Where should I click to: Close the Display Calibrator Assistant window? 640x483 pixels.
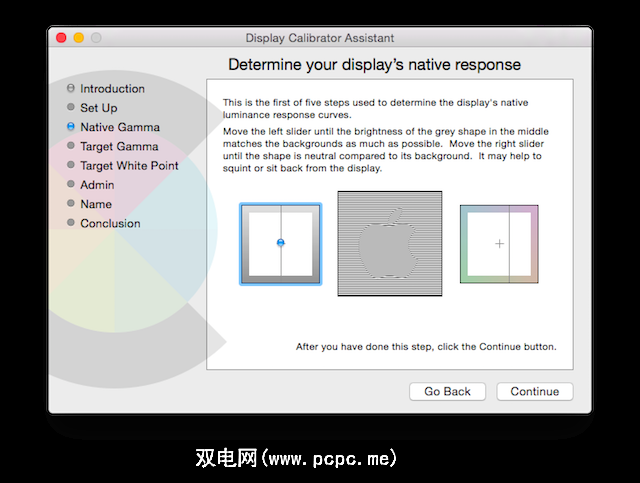pyautogui.click(x=61, y=38)
